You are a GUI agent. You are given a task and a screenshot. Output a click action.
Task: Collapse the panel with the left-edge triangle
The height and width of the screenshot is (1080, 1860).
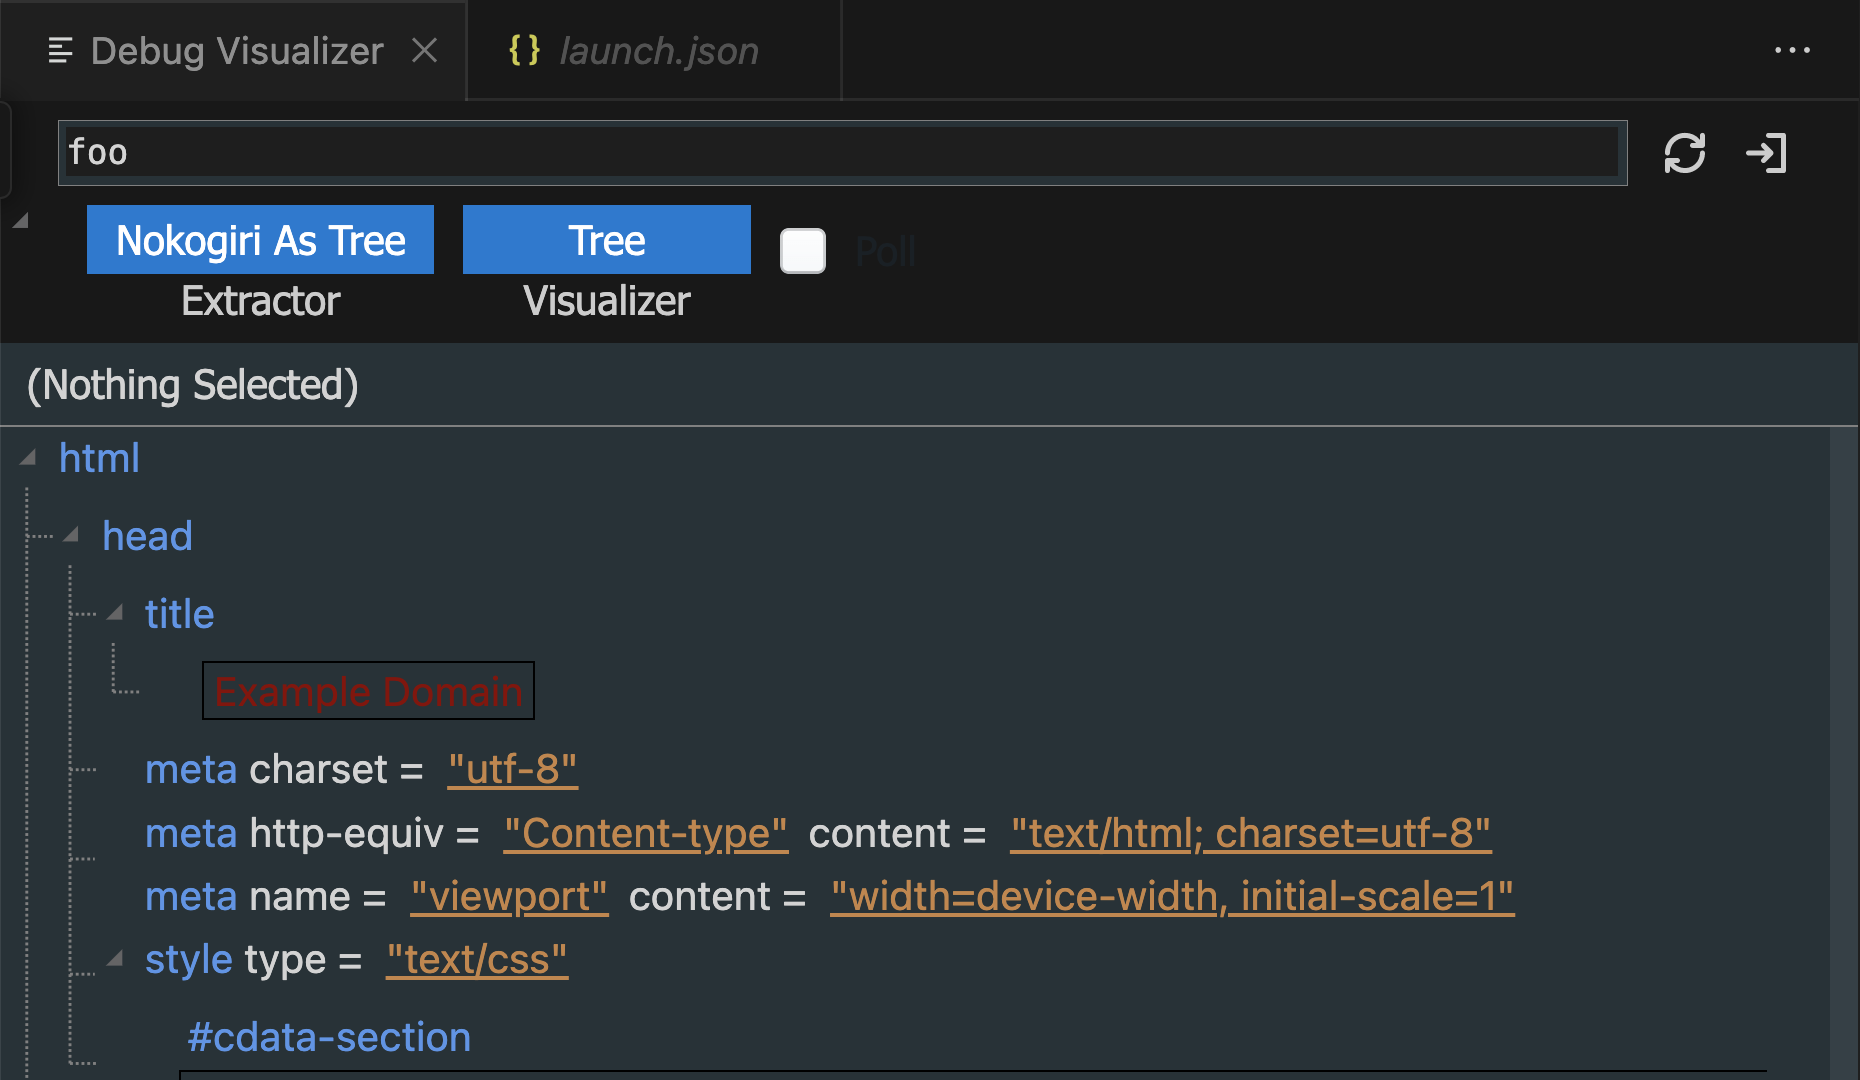click(x=20, y=220)
